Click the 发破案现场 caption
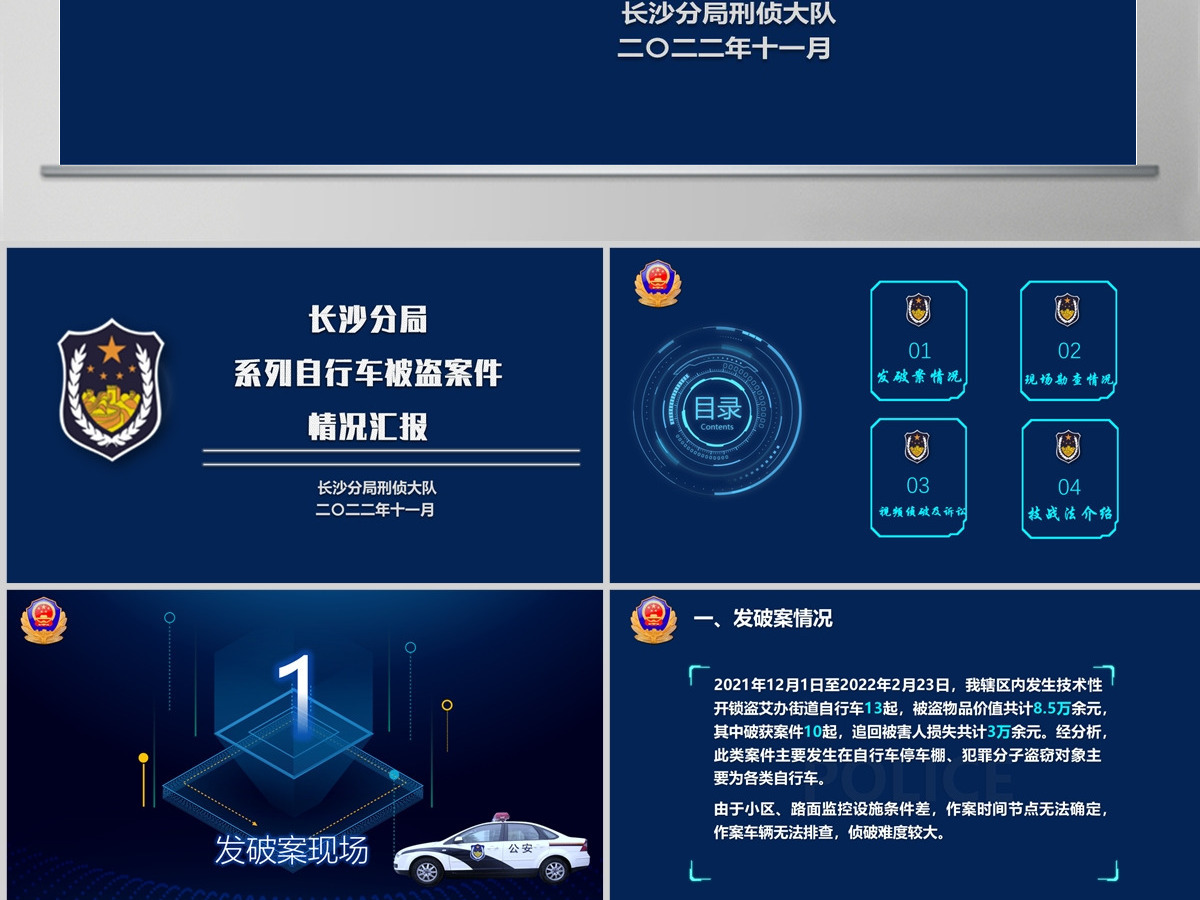This screenshot has height=900, width=1200. coord(292,850)
